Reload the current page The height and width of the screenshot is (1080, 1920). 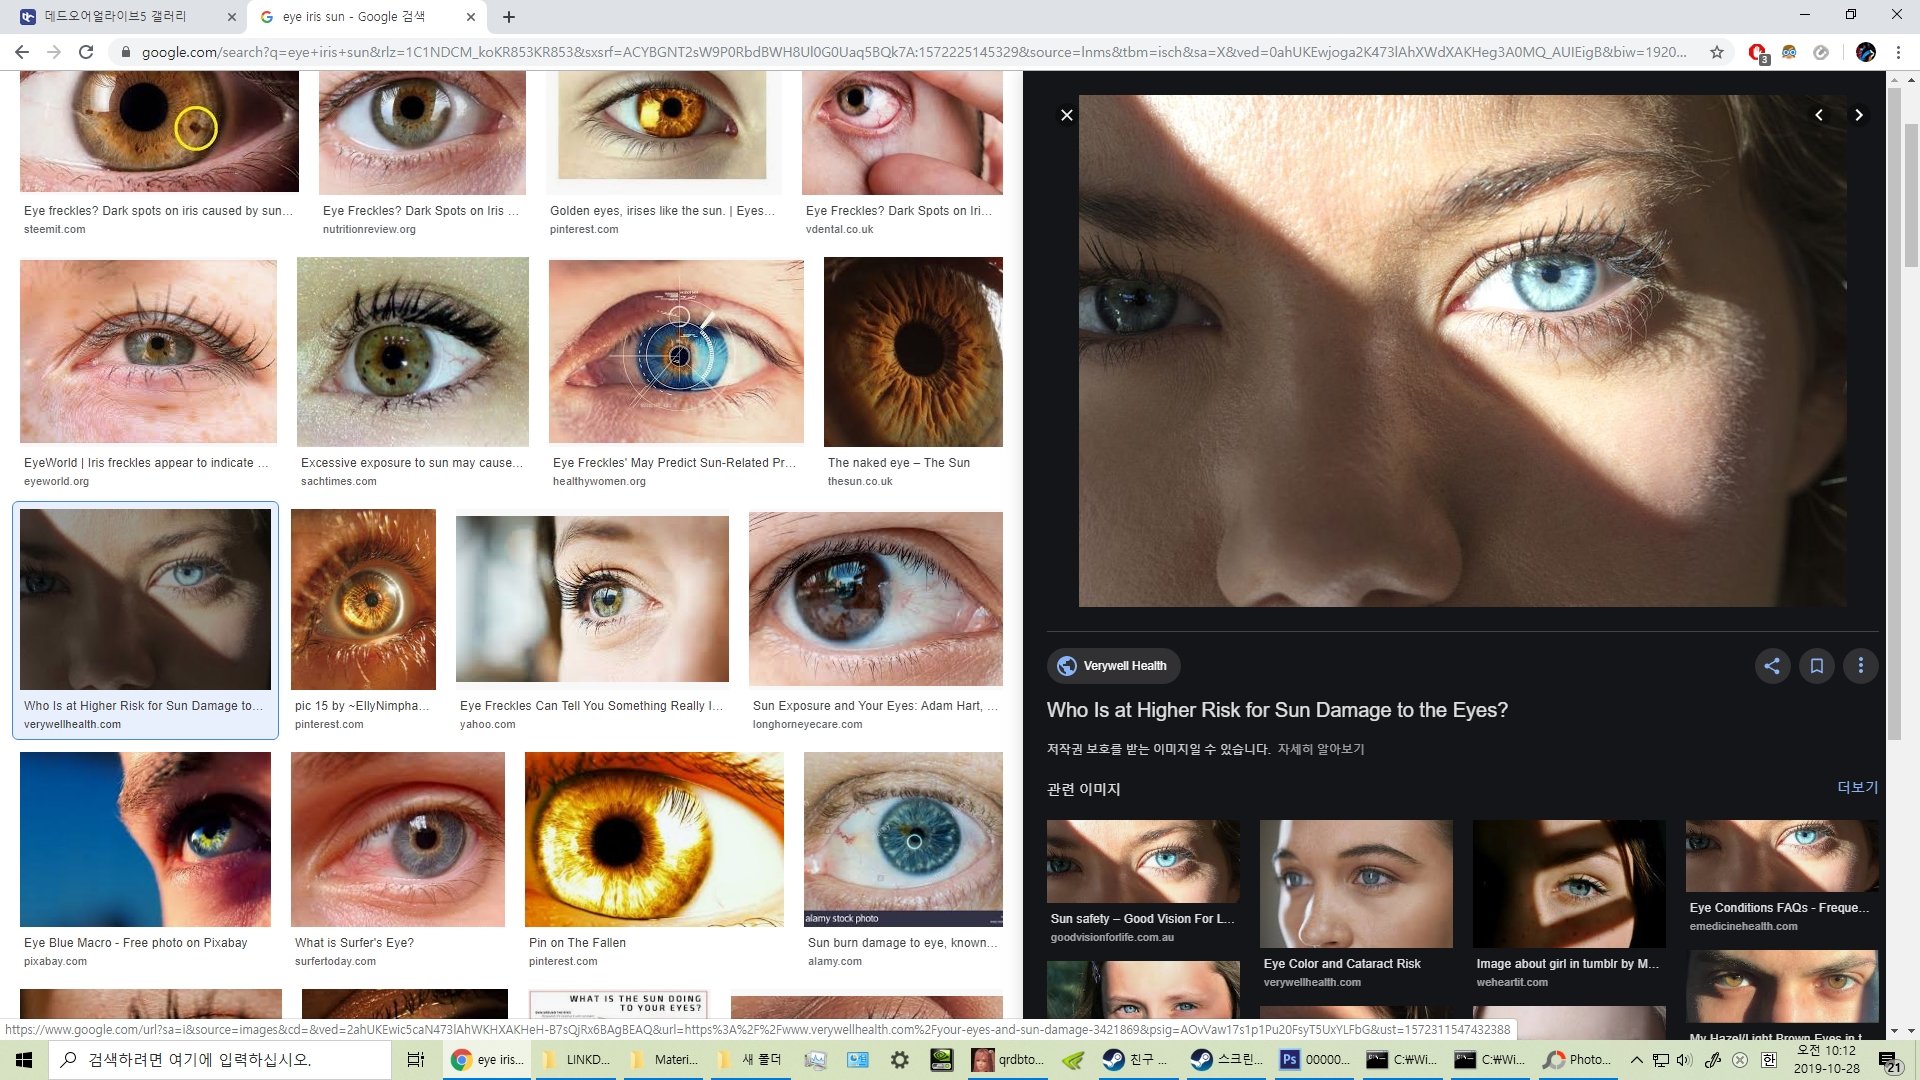[x=86, y=52]
